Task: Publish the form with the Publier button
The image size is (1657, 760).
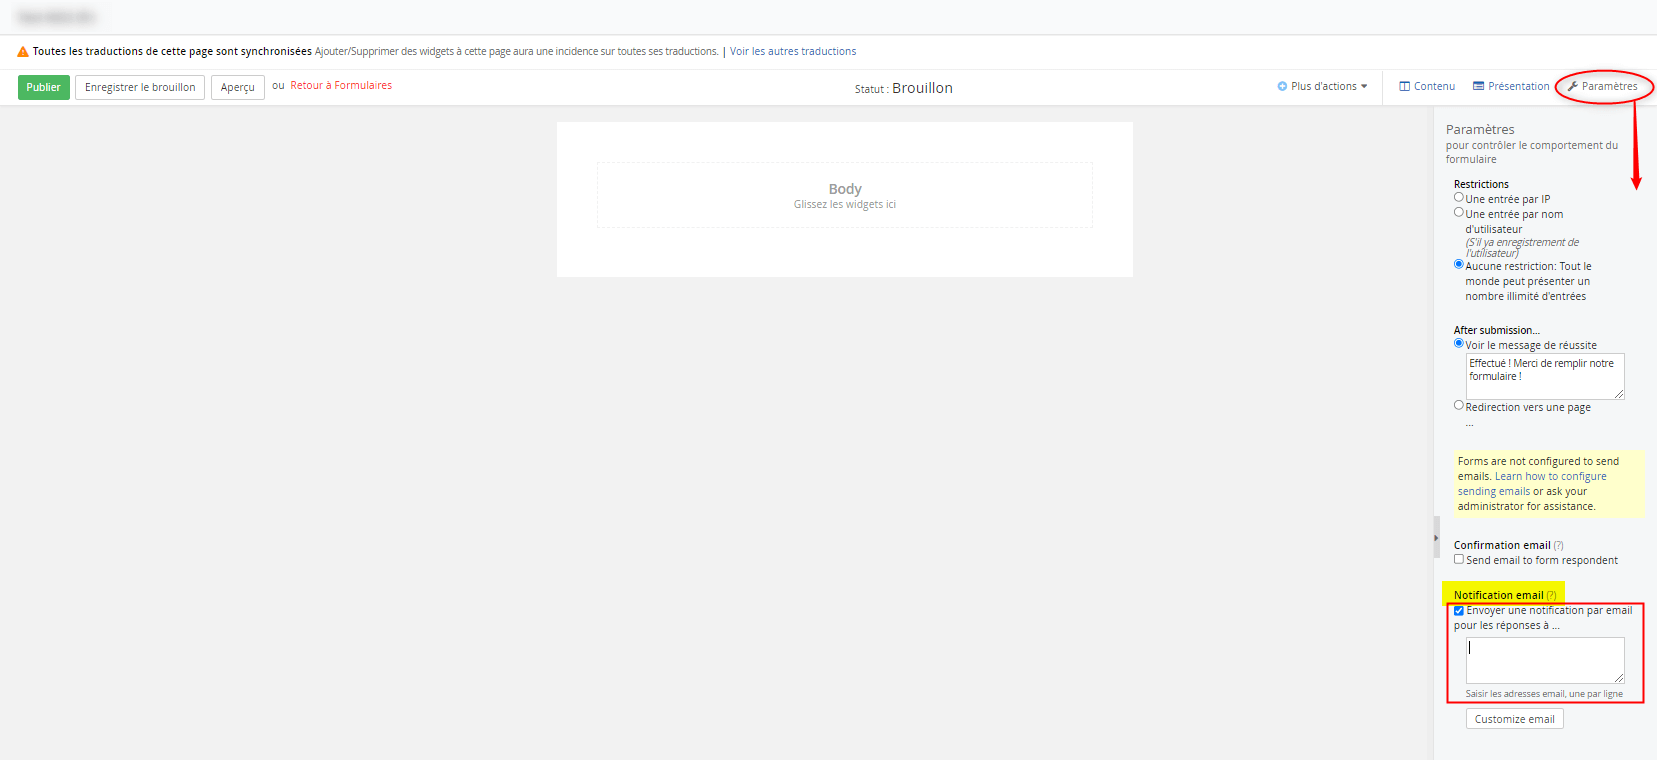Action: tap(43, 88)
